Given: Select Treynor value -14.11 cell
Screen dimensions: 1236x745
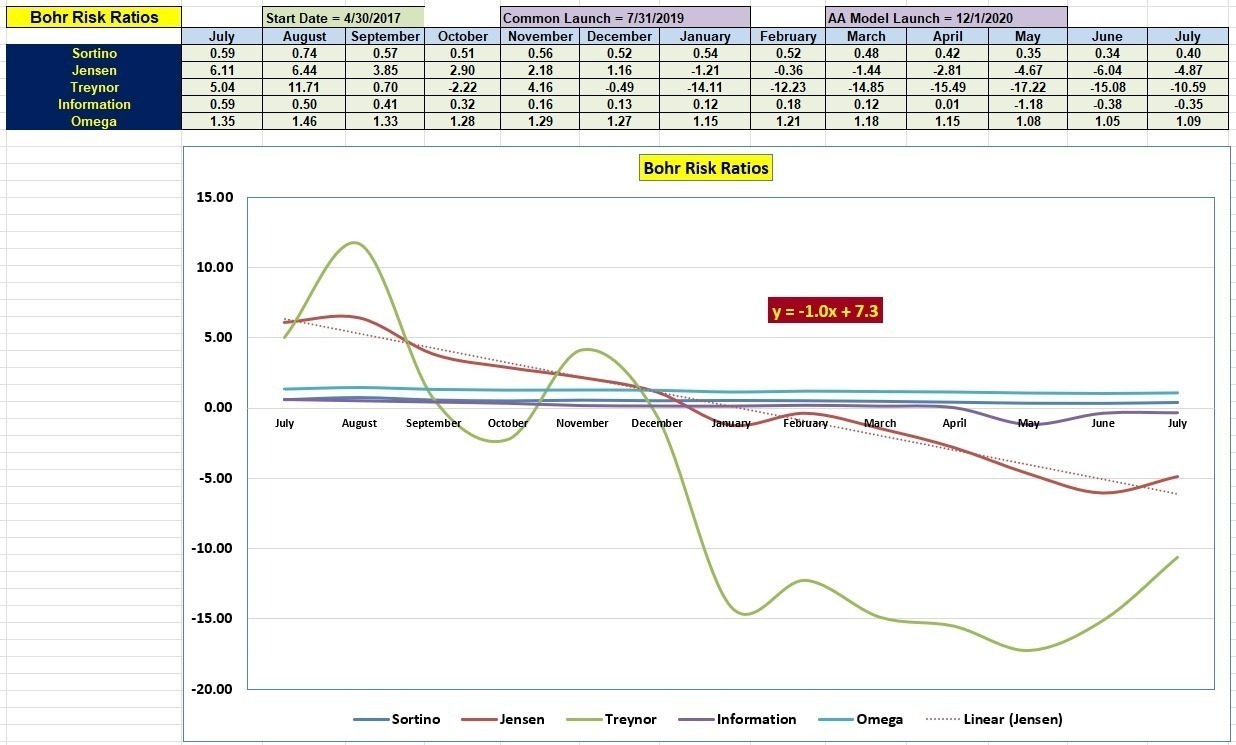Looking at the screenshot, I should coord(705,88).
